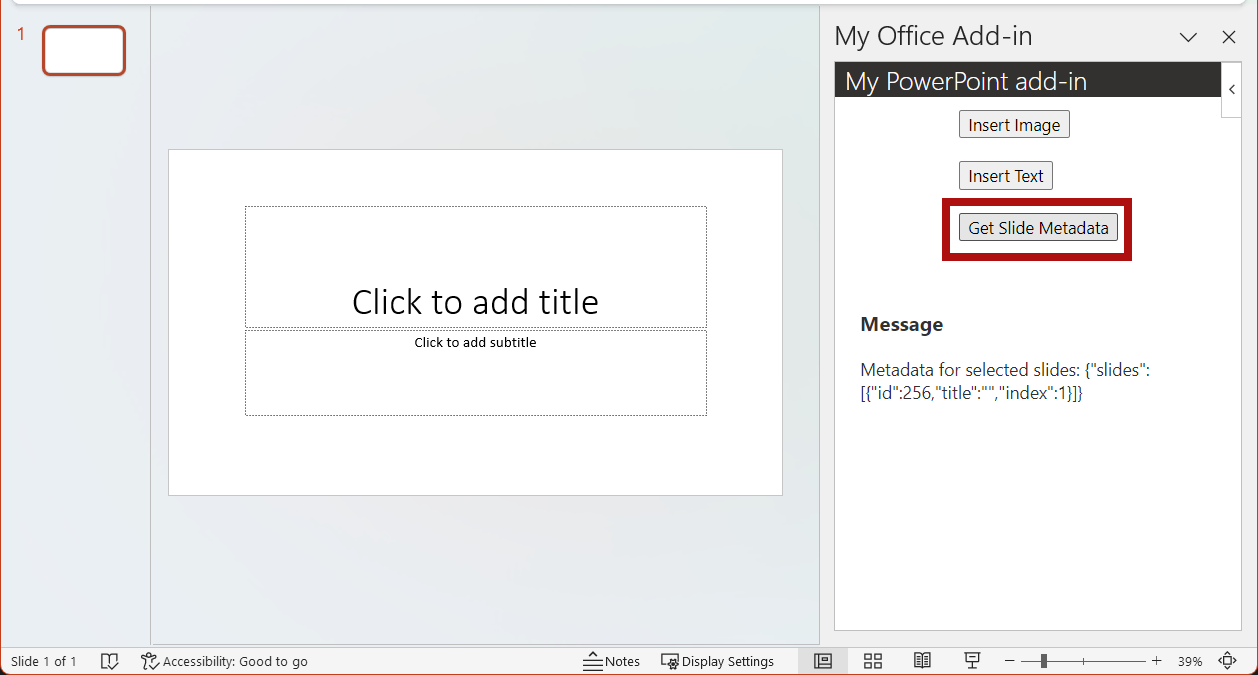Select slide 1 thumbnail
1258x675 pixels.
[x=84, y=50]
